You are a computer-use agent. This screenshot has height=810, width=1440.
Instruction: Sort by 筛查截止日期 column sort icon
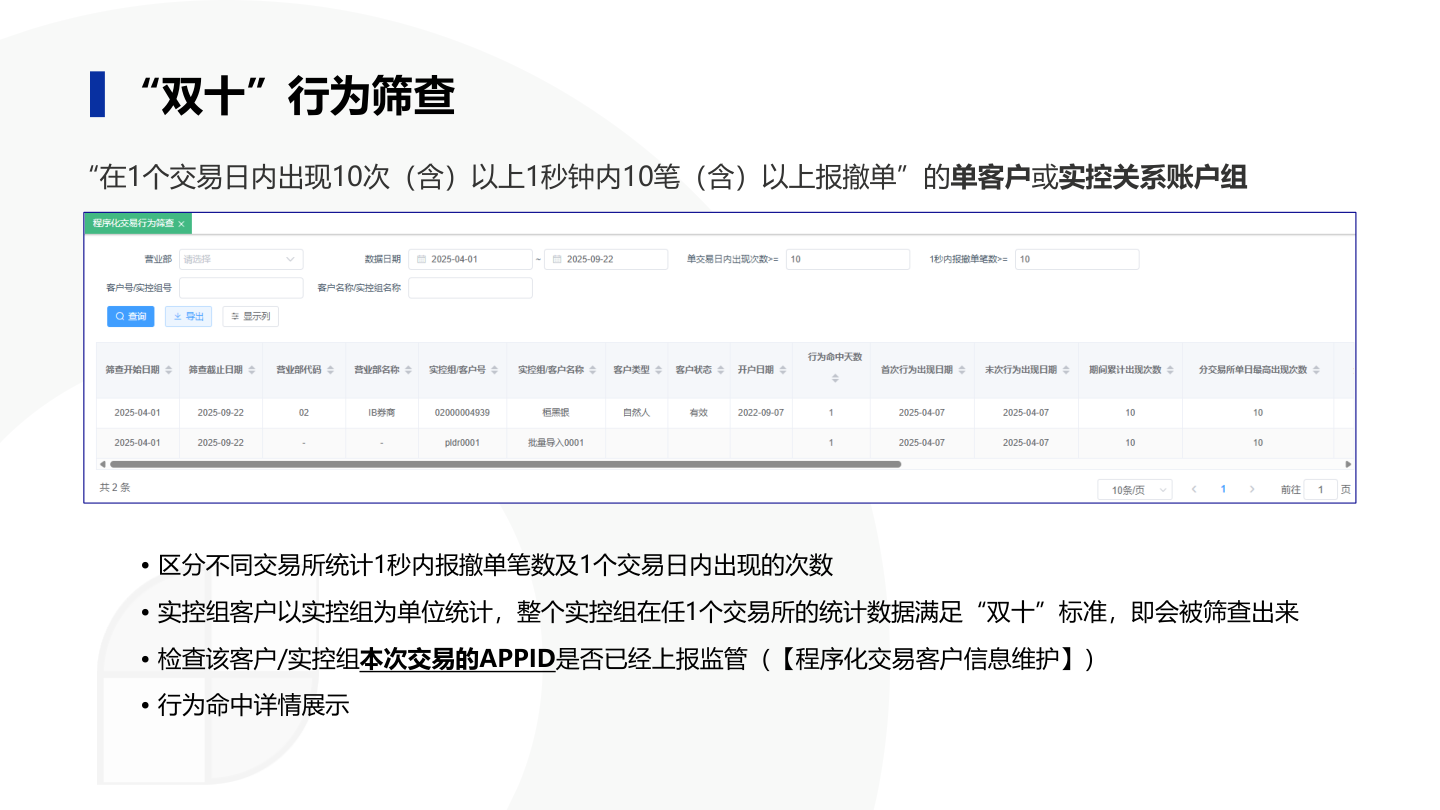[x=252, y=370]
